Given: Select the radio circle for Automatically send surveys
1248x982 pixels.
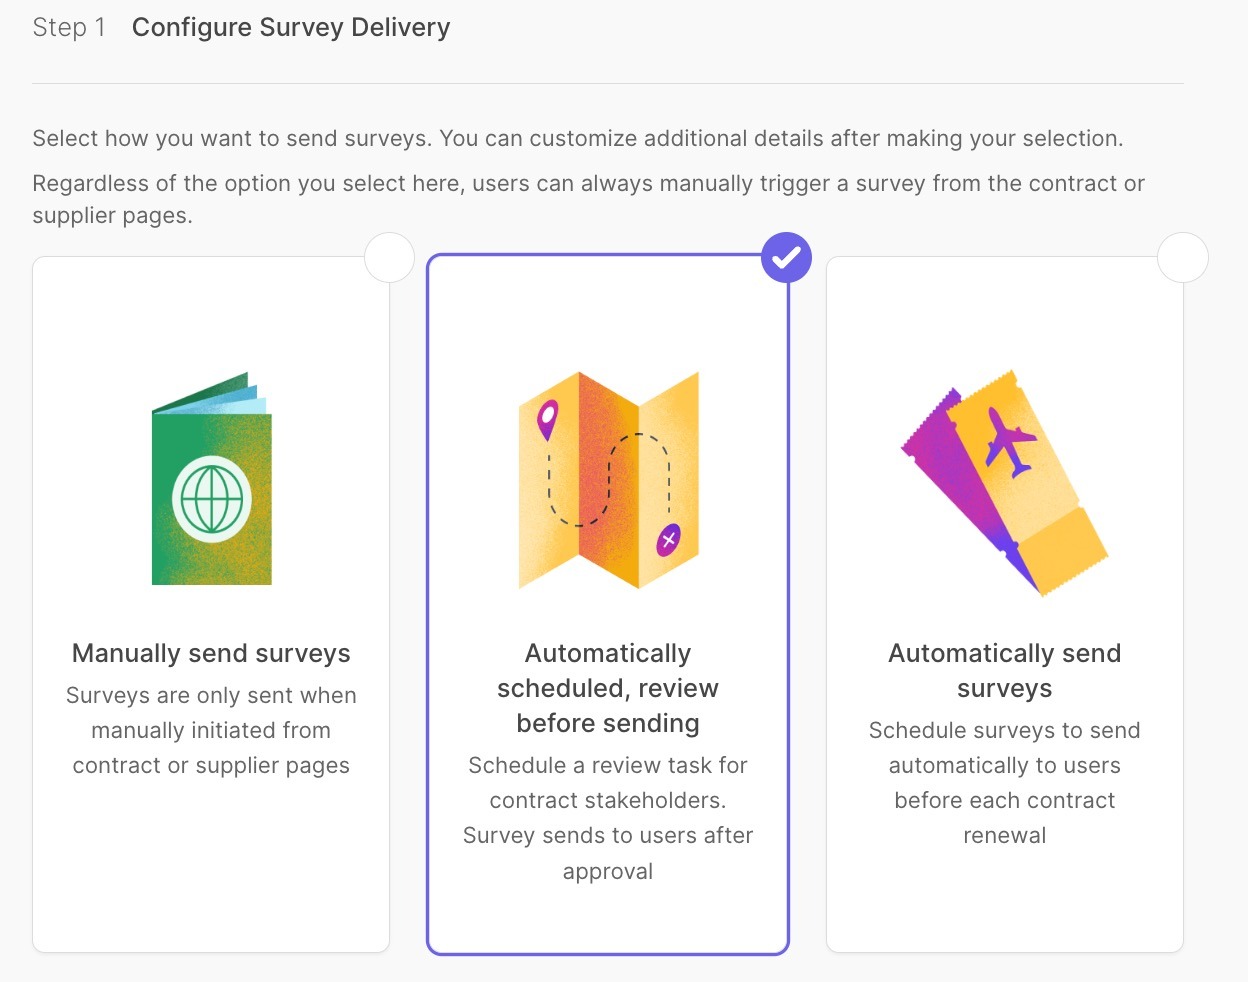Looking at the screenshot, I should coord(1182,258).
